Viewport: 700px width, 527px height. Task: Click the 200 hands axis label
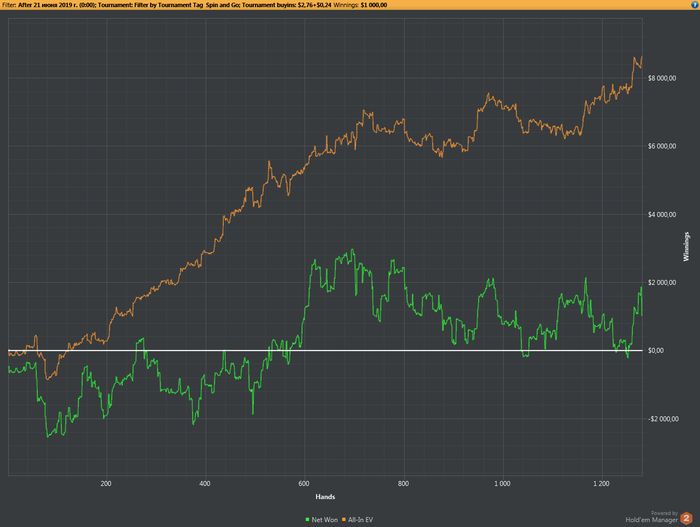coord(106,484)
